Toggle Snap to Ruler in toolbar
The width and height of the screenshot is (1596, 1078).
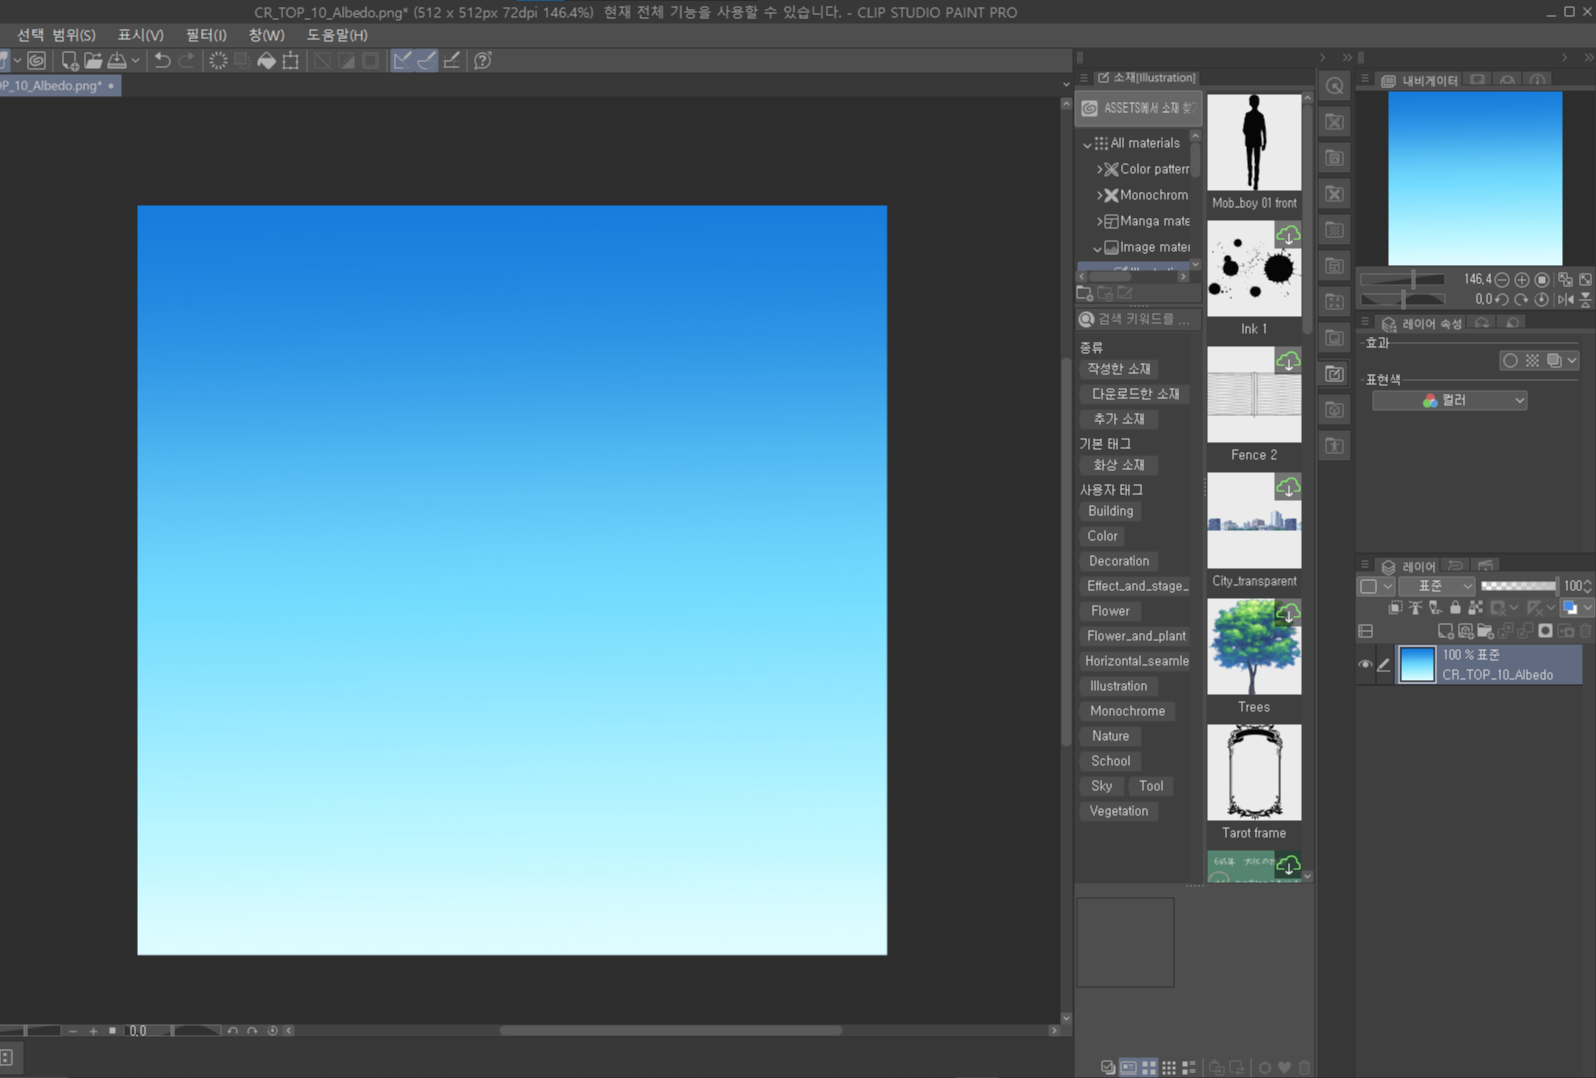(402, 61)
